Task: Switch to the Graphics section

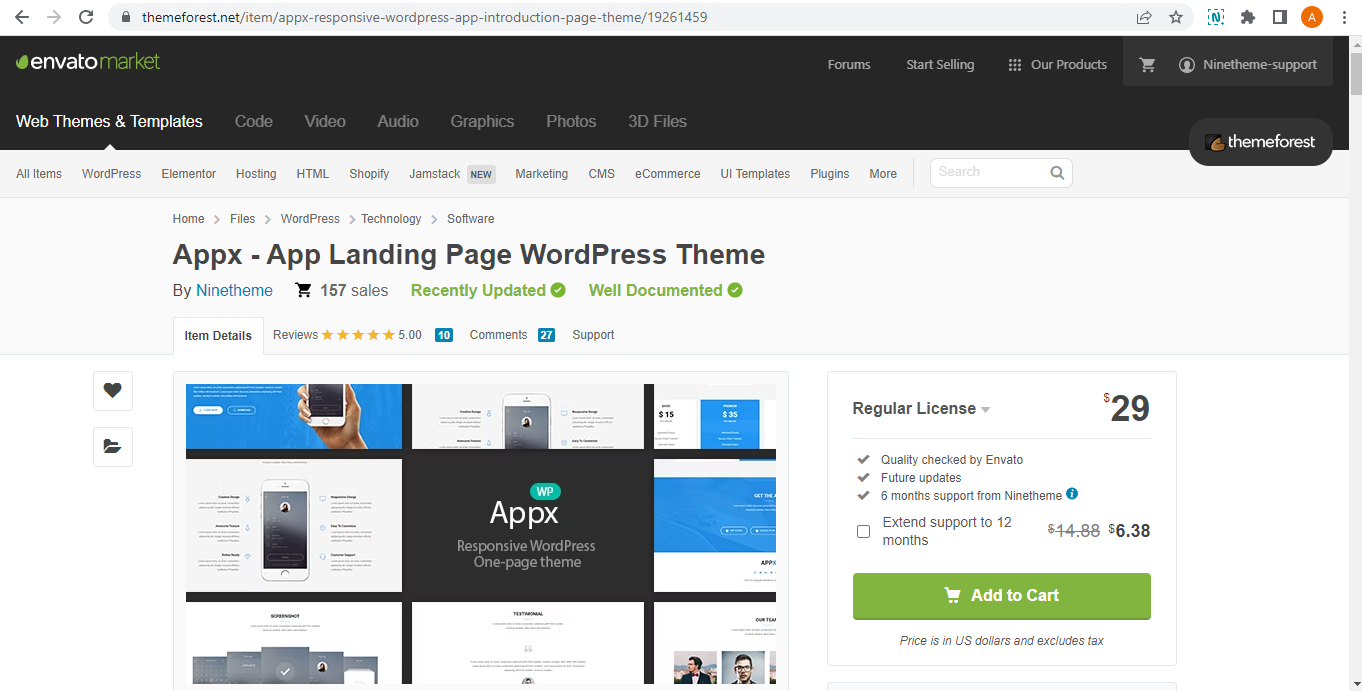Action: (x=482, y=122)
